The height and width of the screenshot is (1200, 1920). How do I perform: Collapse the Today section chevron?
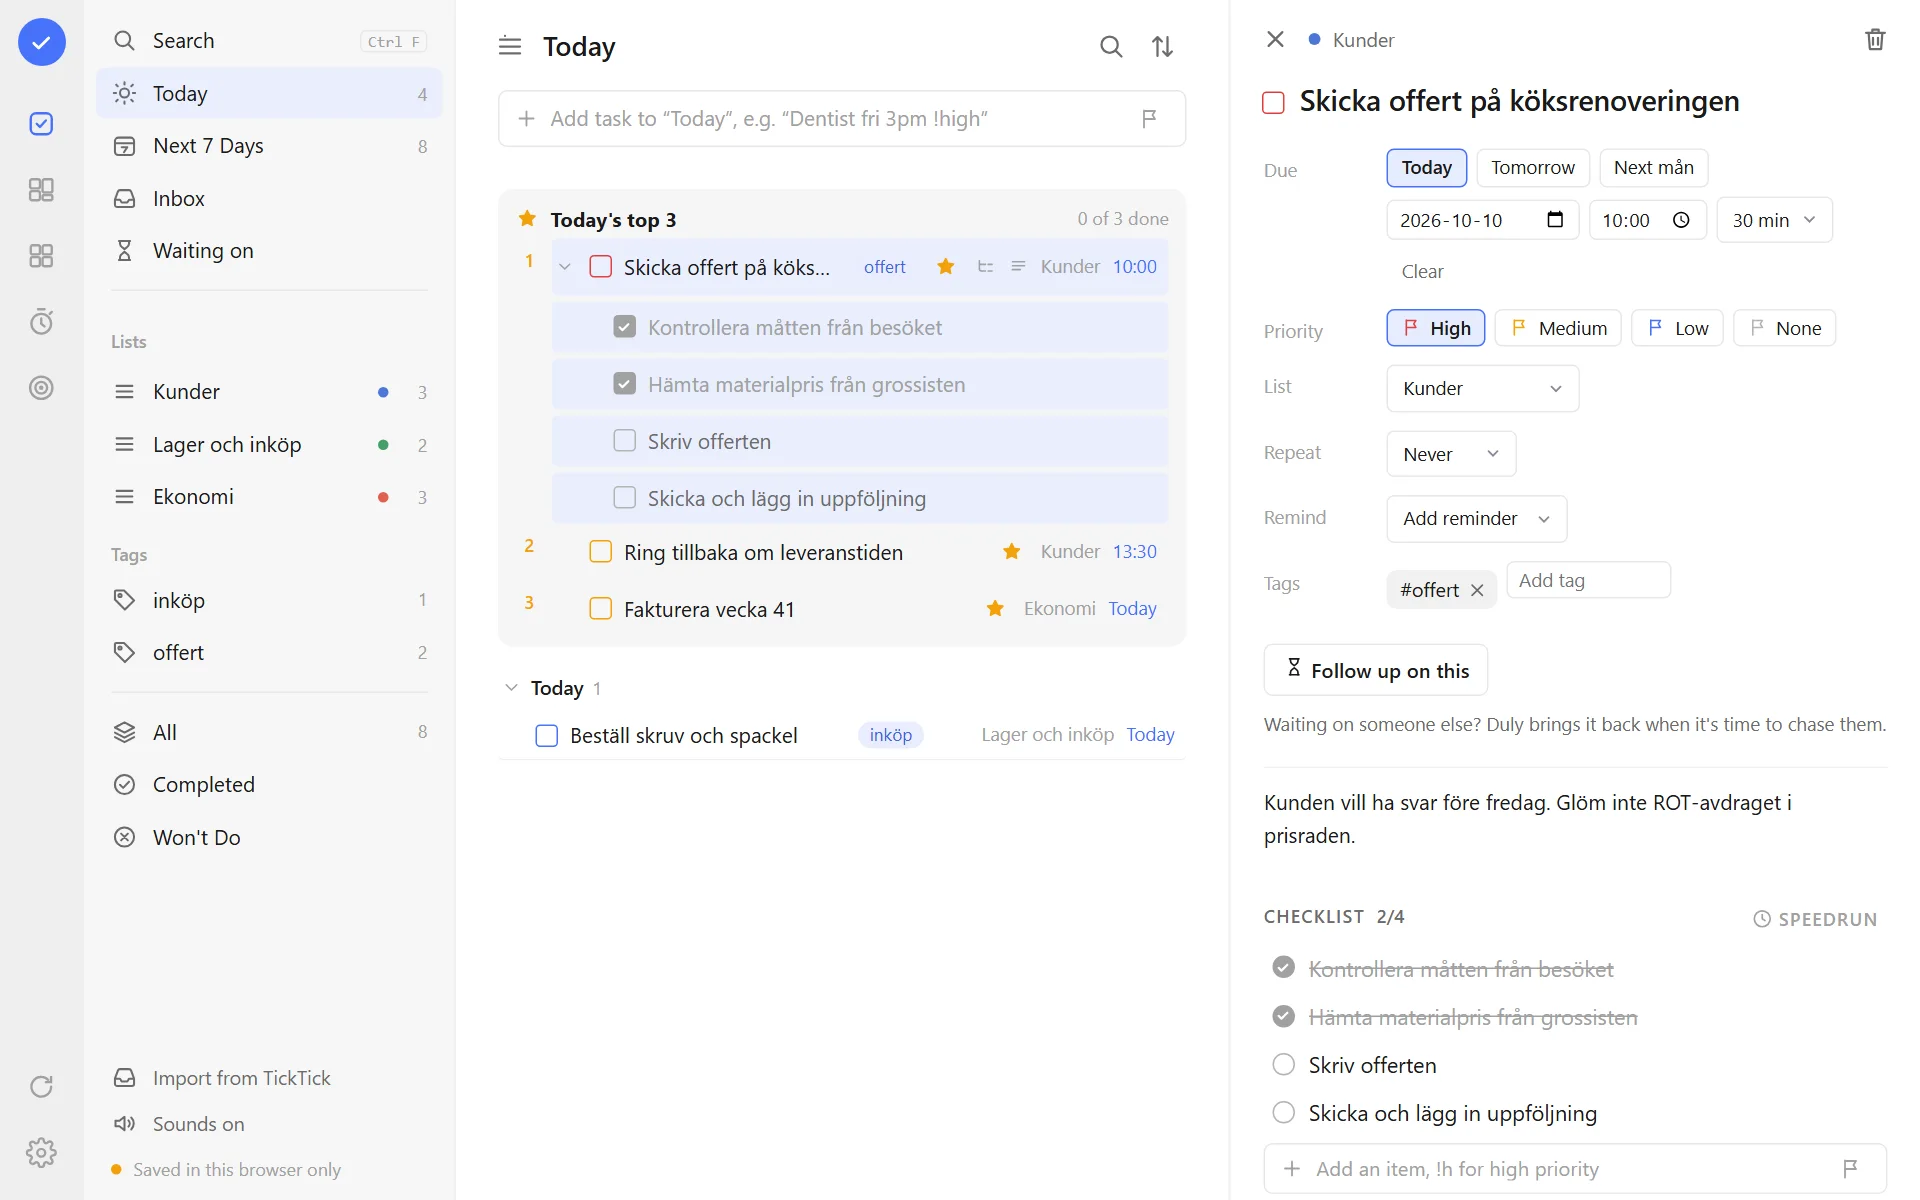coord(512,688)
